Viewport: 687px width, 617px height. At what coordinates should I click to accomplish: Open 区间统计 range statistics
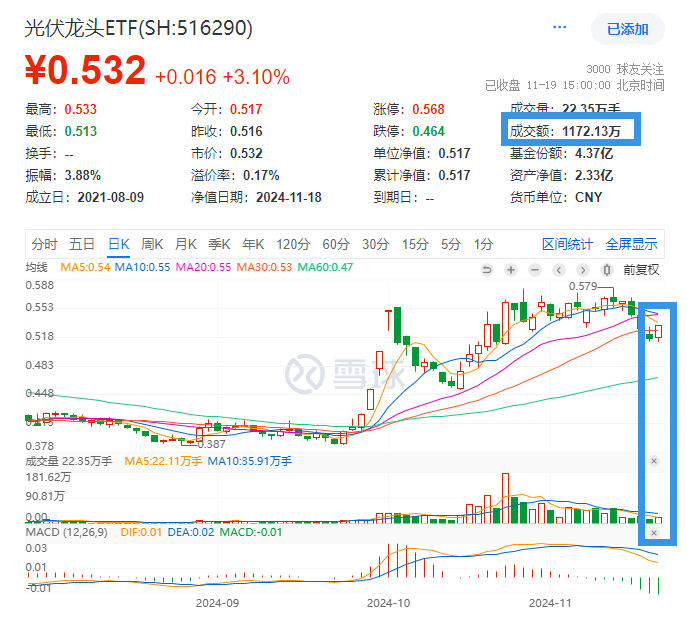click(567, 244)
